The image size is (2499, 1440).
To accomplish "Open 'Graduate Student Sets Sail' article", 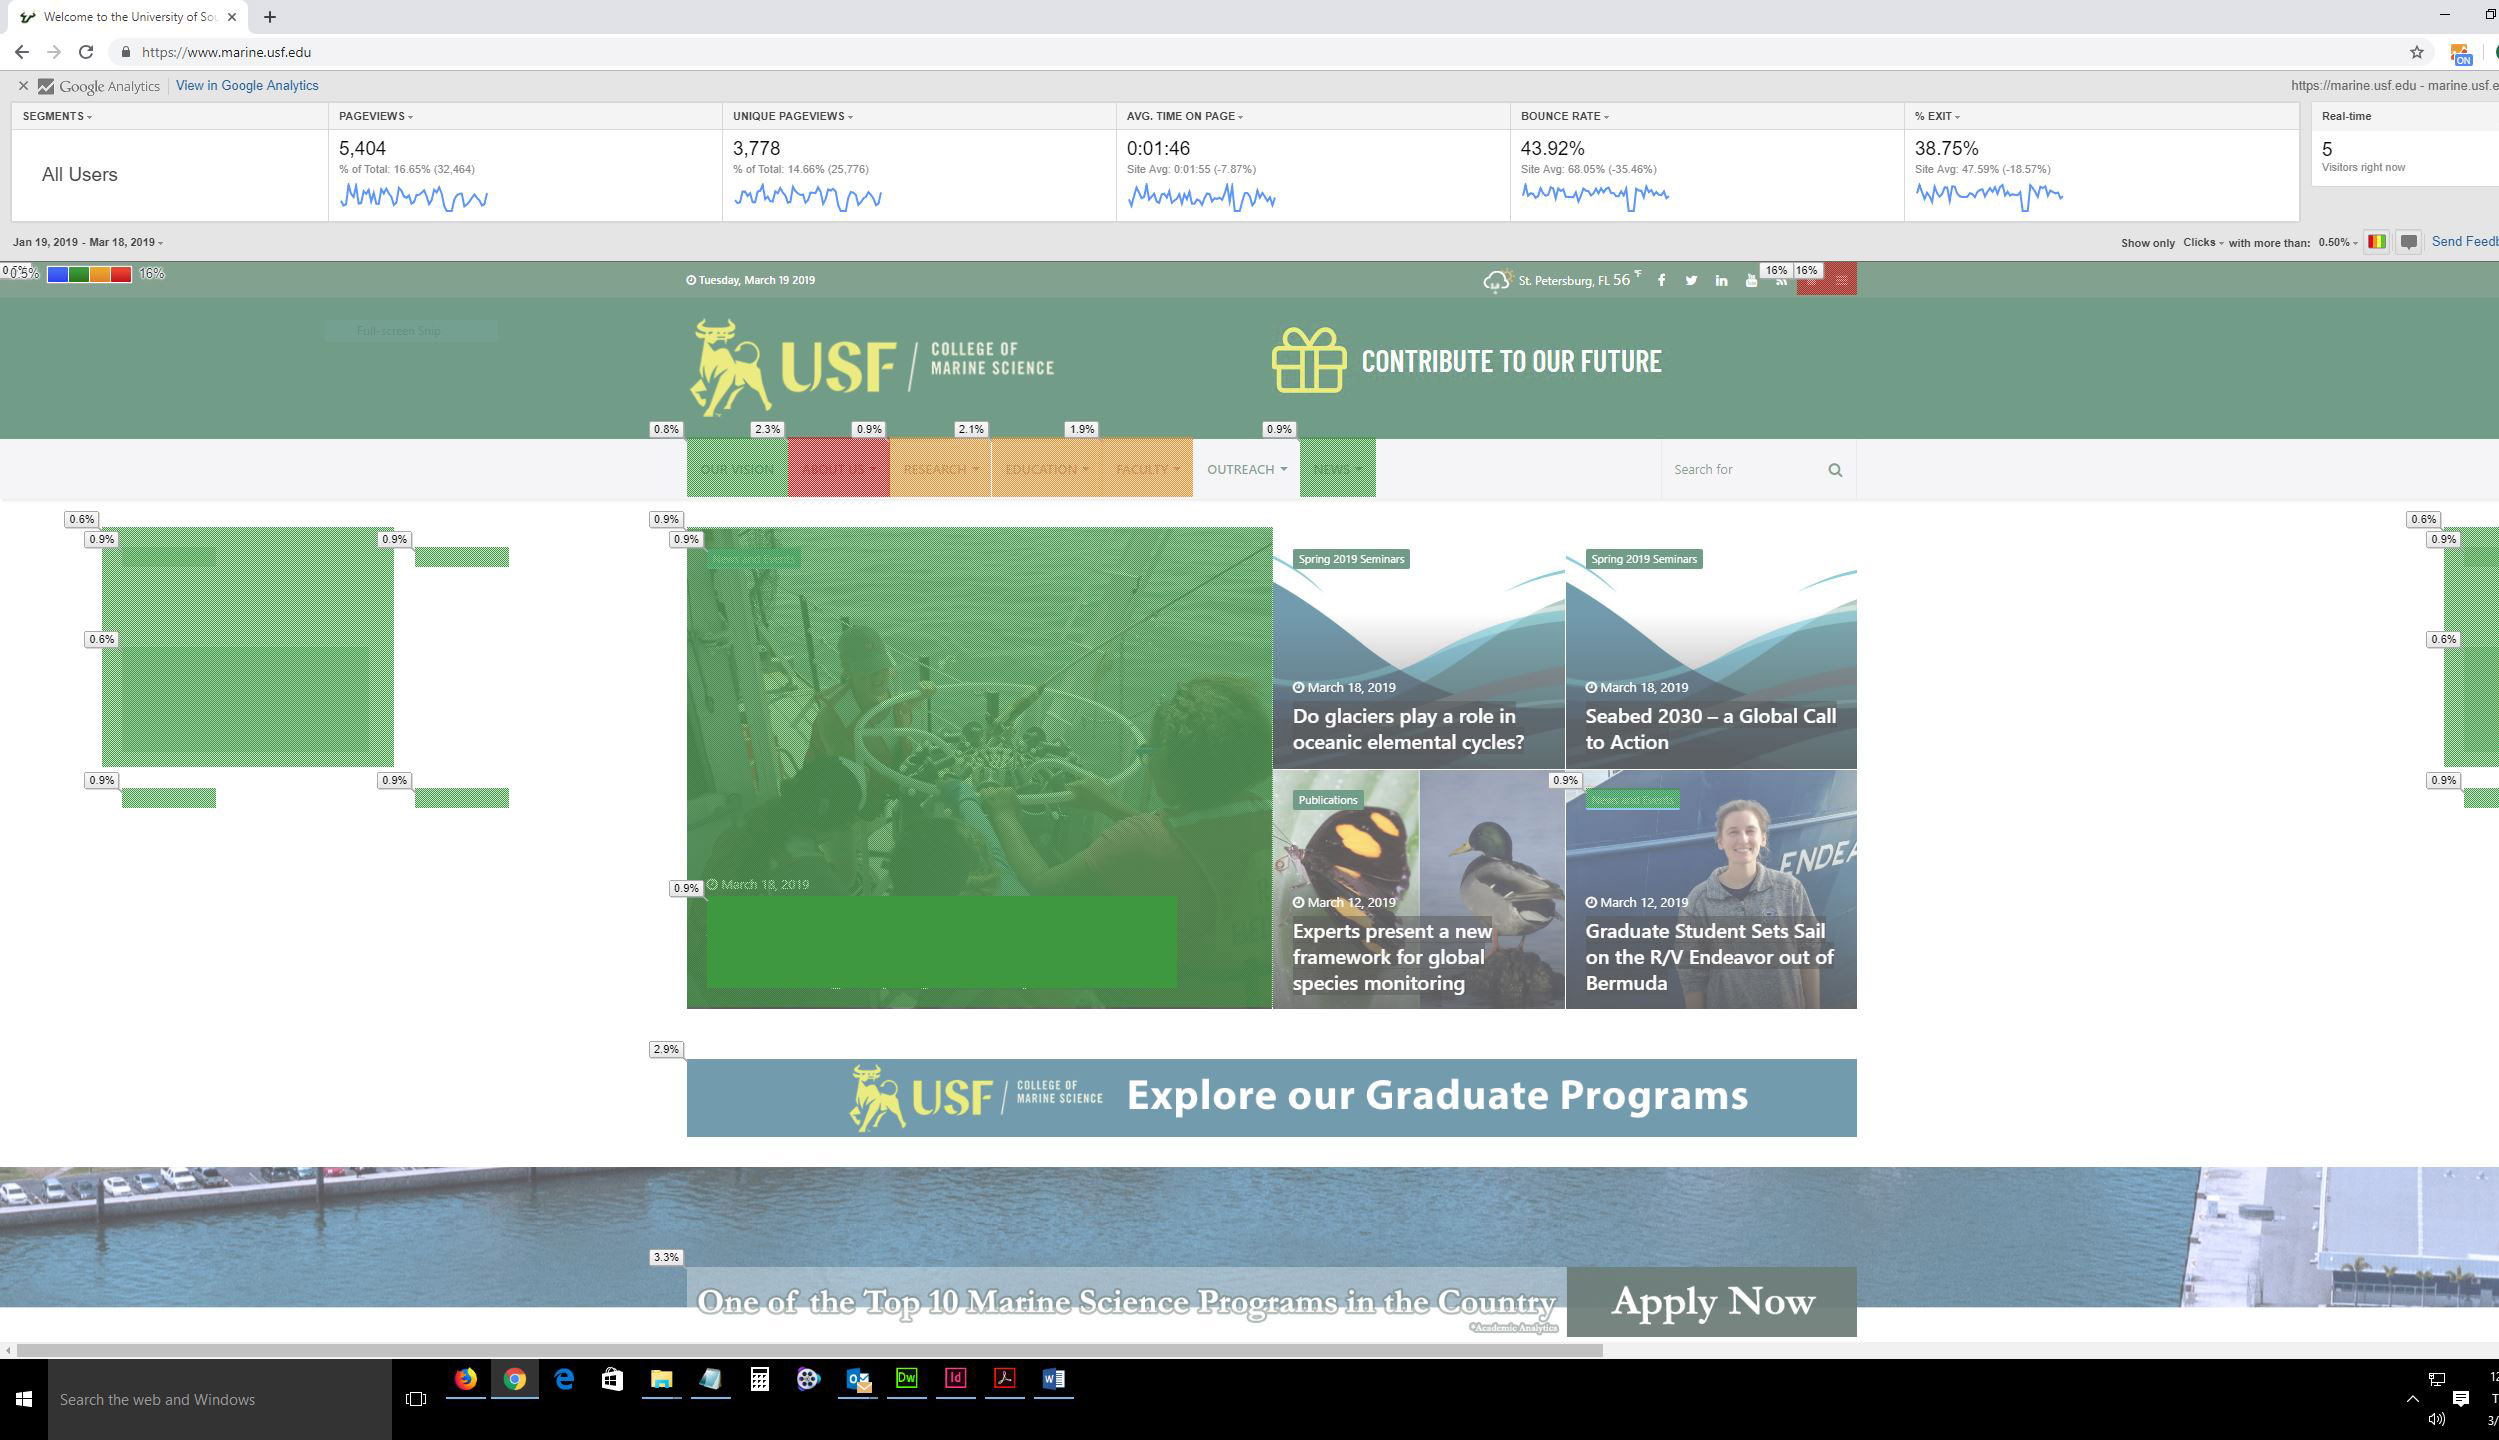I will [x=1709, y=957].
